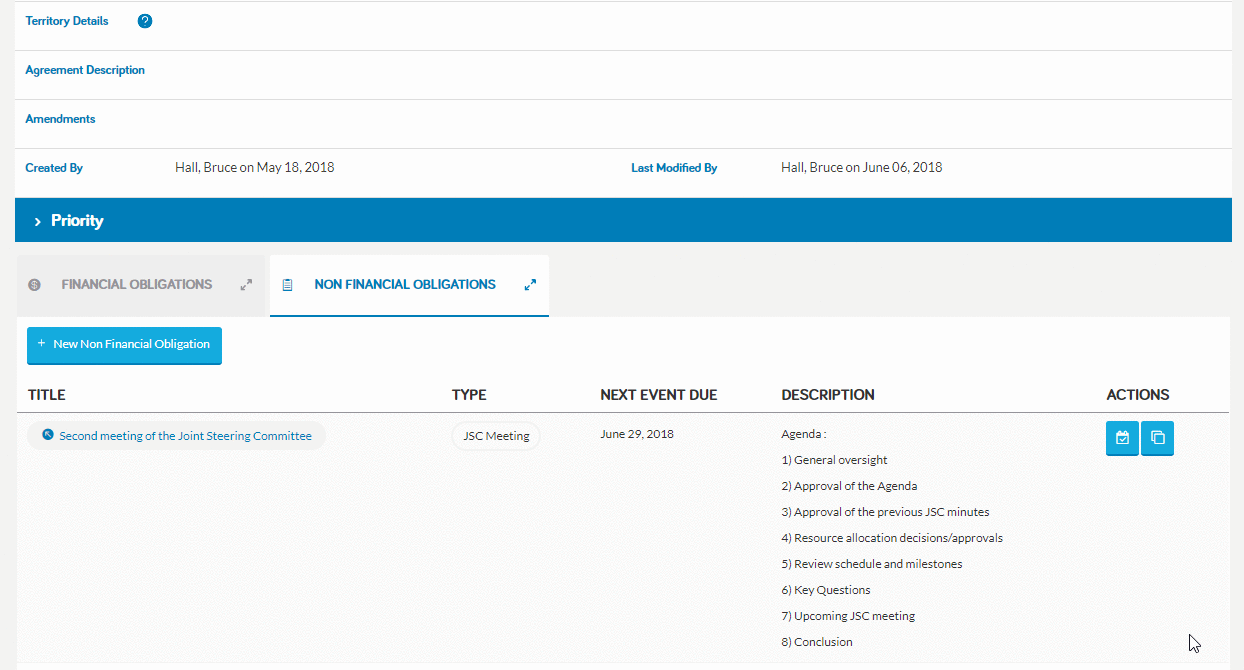
Task: Click Next Event Due column header
Action: tap(659, 395)
